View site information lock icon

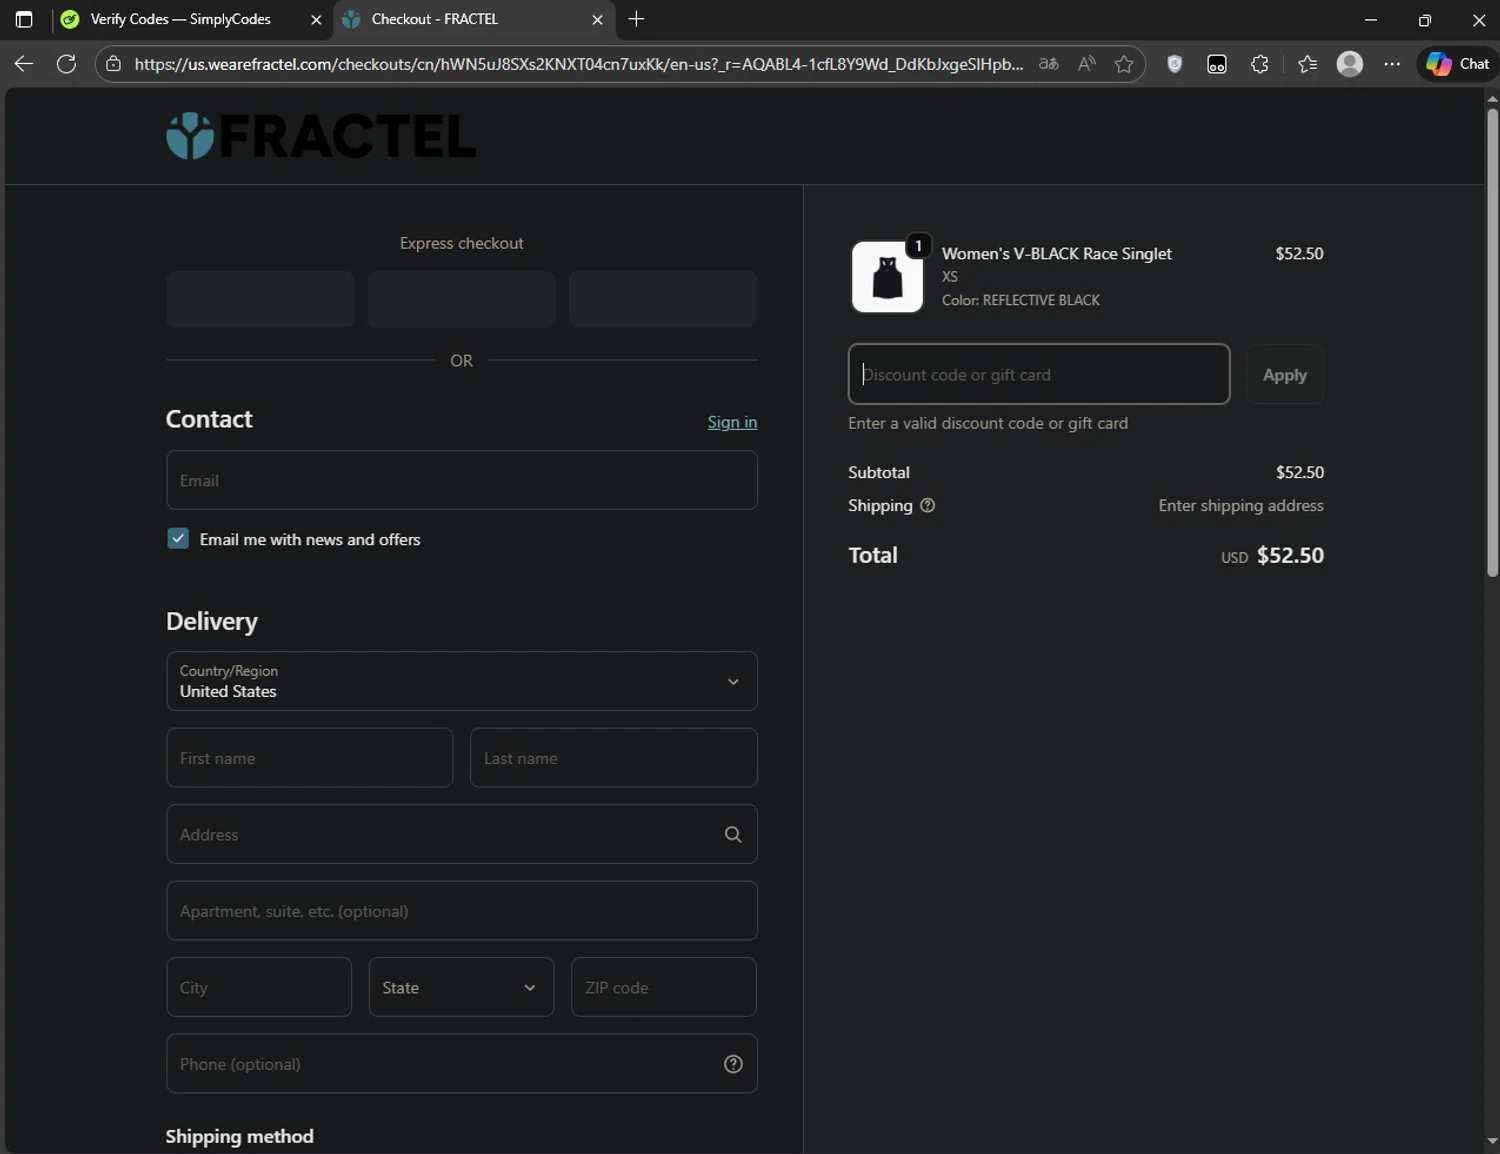[114, 64]
